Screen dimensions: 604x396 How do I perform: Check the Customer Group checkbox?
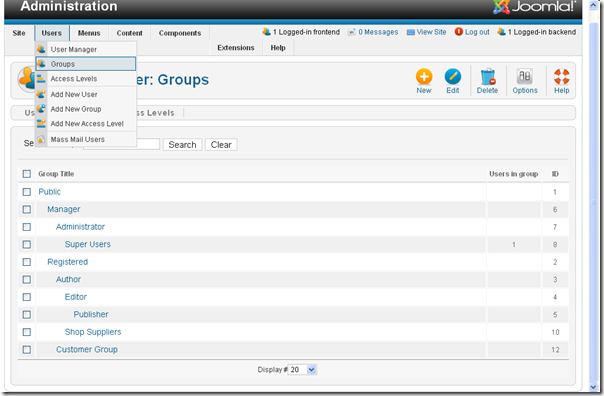coord(27,349)
